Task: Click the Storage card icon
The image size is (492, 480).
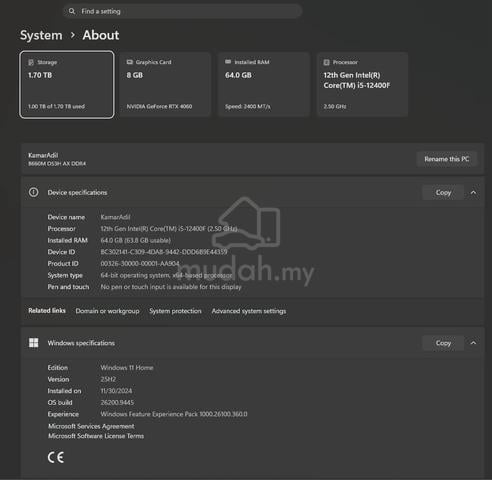Action: tap(31, 62)
